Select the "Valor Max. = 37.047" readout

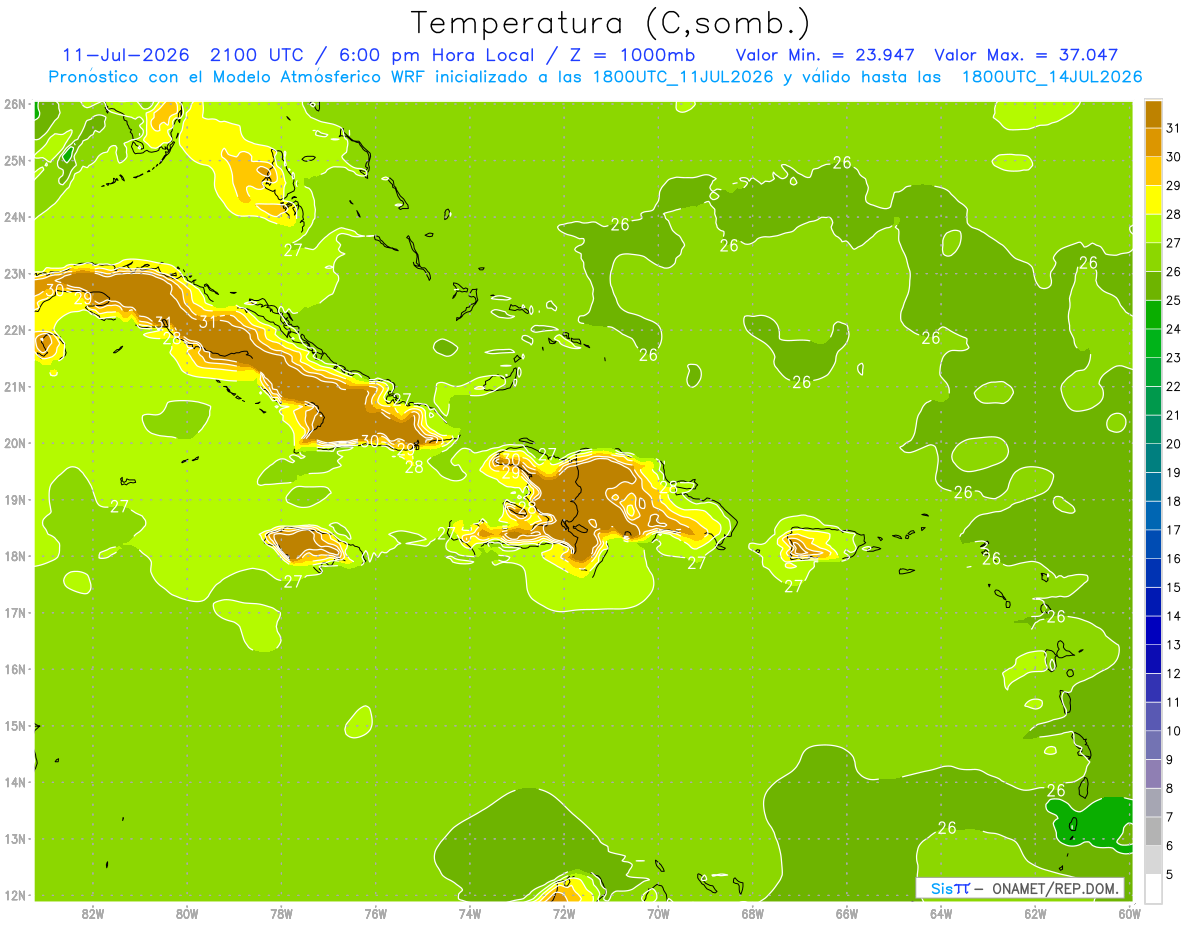(x=1026, y=55)
